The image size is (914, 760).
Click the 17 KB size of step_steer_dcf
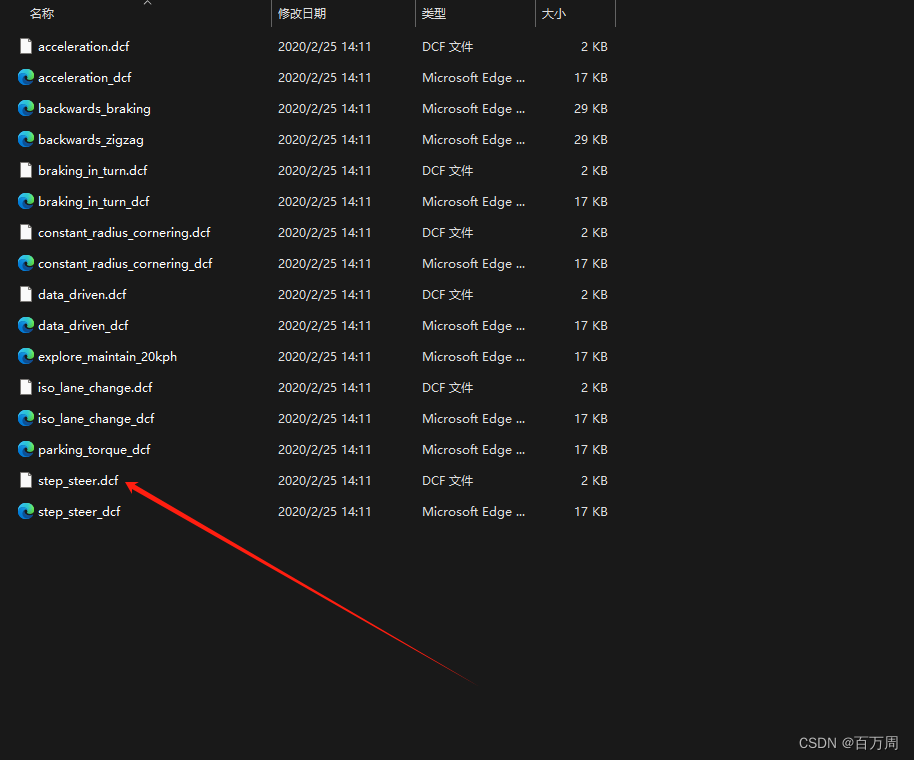pyautogui.click(x=590, y=512)
